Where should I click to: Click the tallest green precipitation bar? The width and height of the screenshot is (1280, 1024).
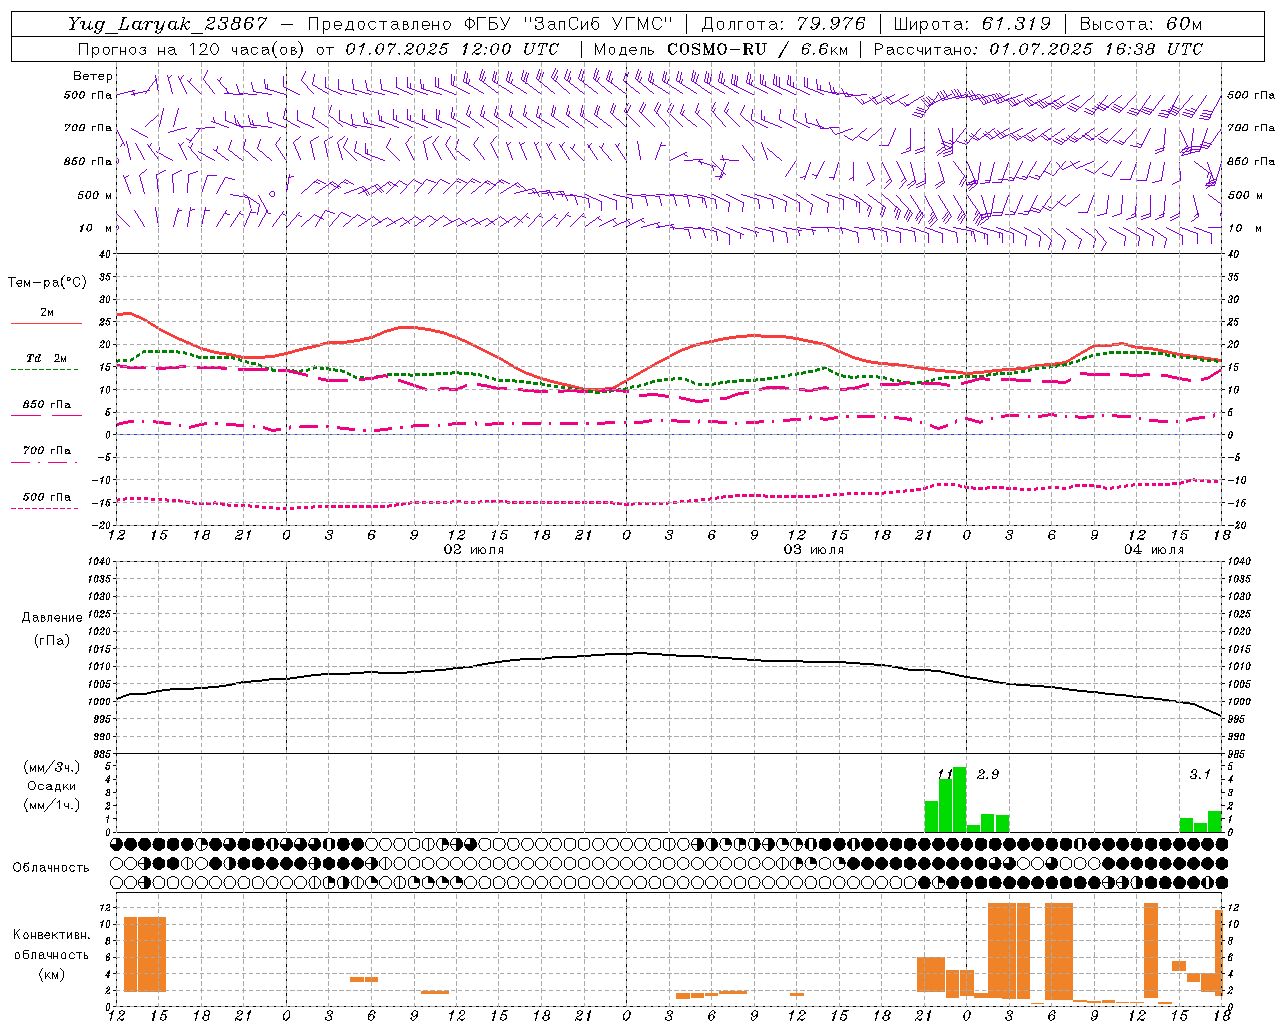[x=959, y=799]
